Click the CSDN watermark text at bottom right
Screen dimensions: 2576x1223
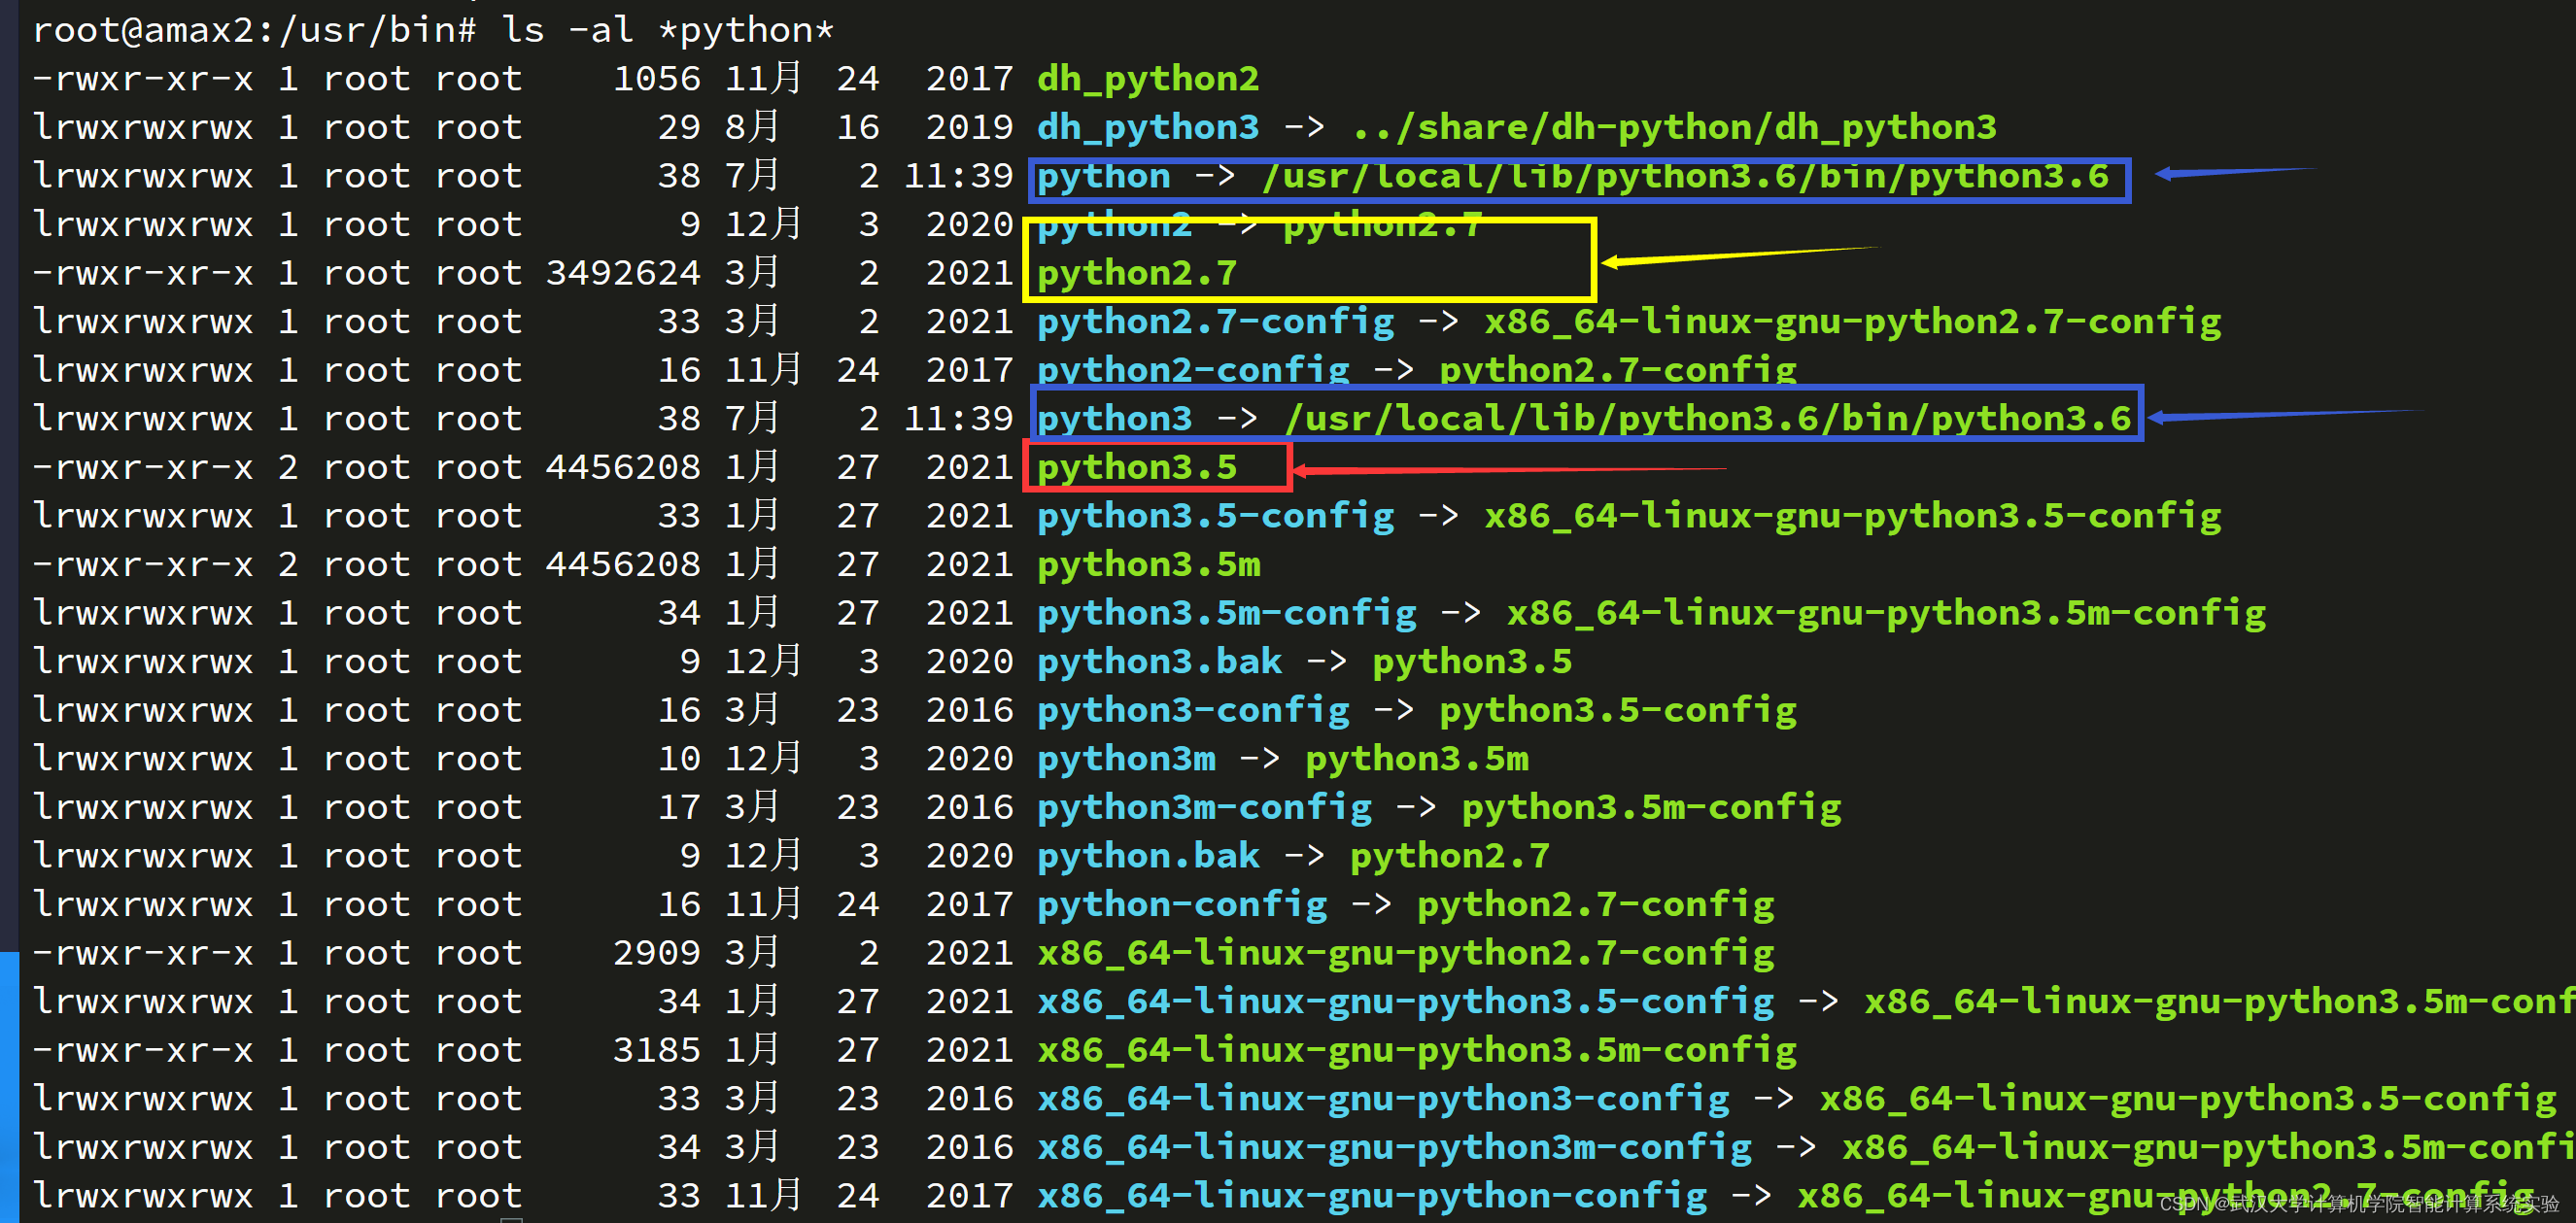click(x=2358, y=1203)
